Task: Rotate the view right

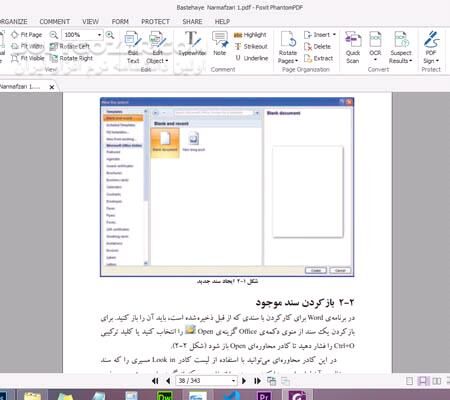Action: (71, 58)
